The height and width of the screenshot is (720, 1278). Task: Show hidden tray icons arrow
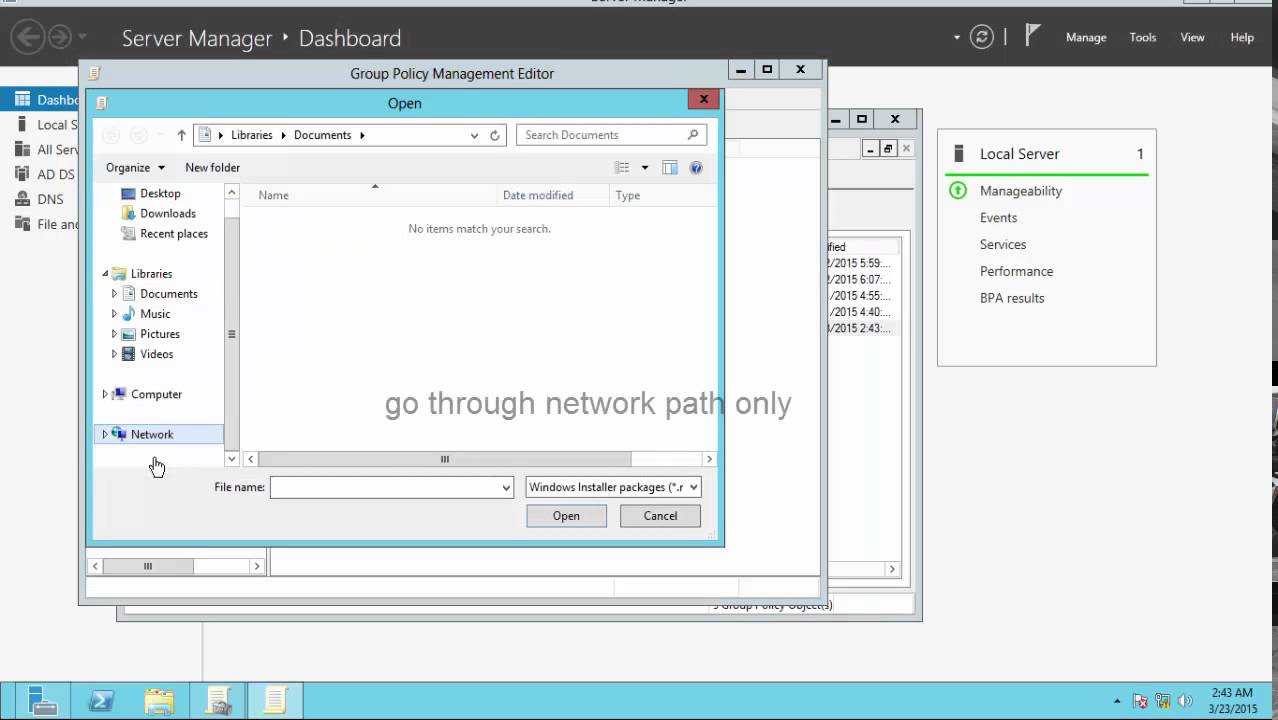click(1117, 701)
